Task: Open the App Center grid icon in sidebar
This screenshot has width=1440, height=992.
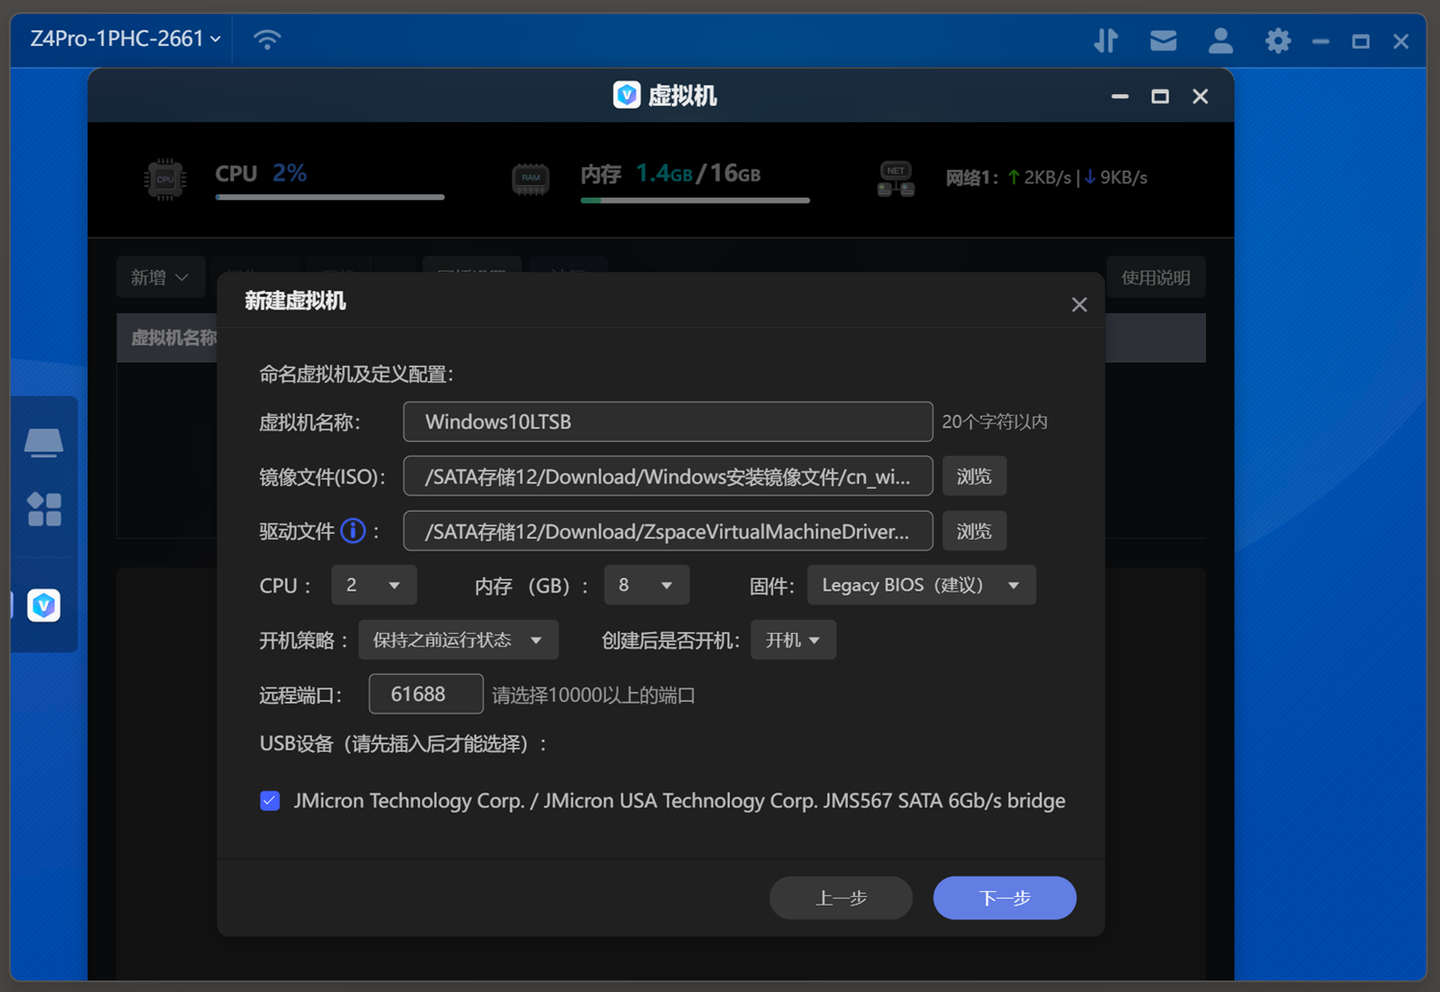Action: (x=44, y=510)
